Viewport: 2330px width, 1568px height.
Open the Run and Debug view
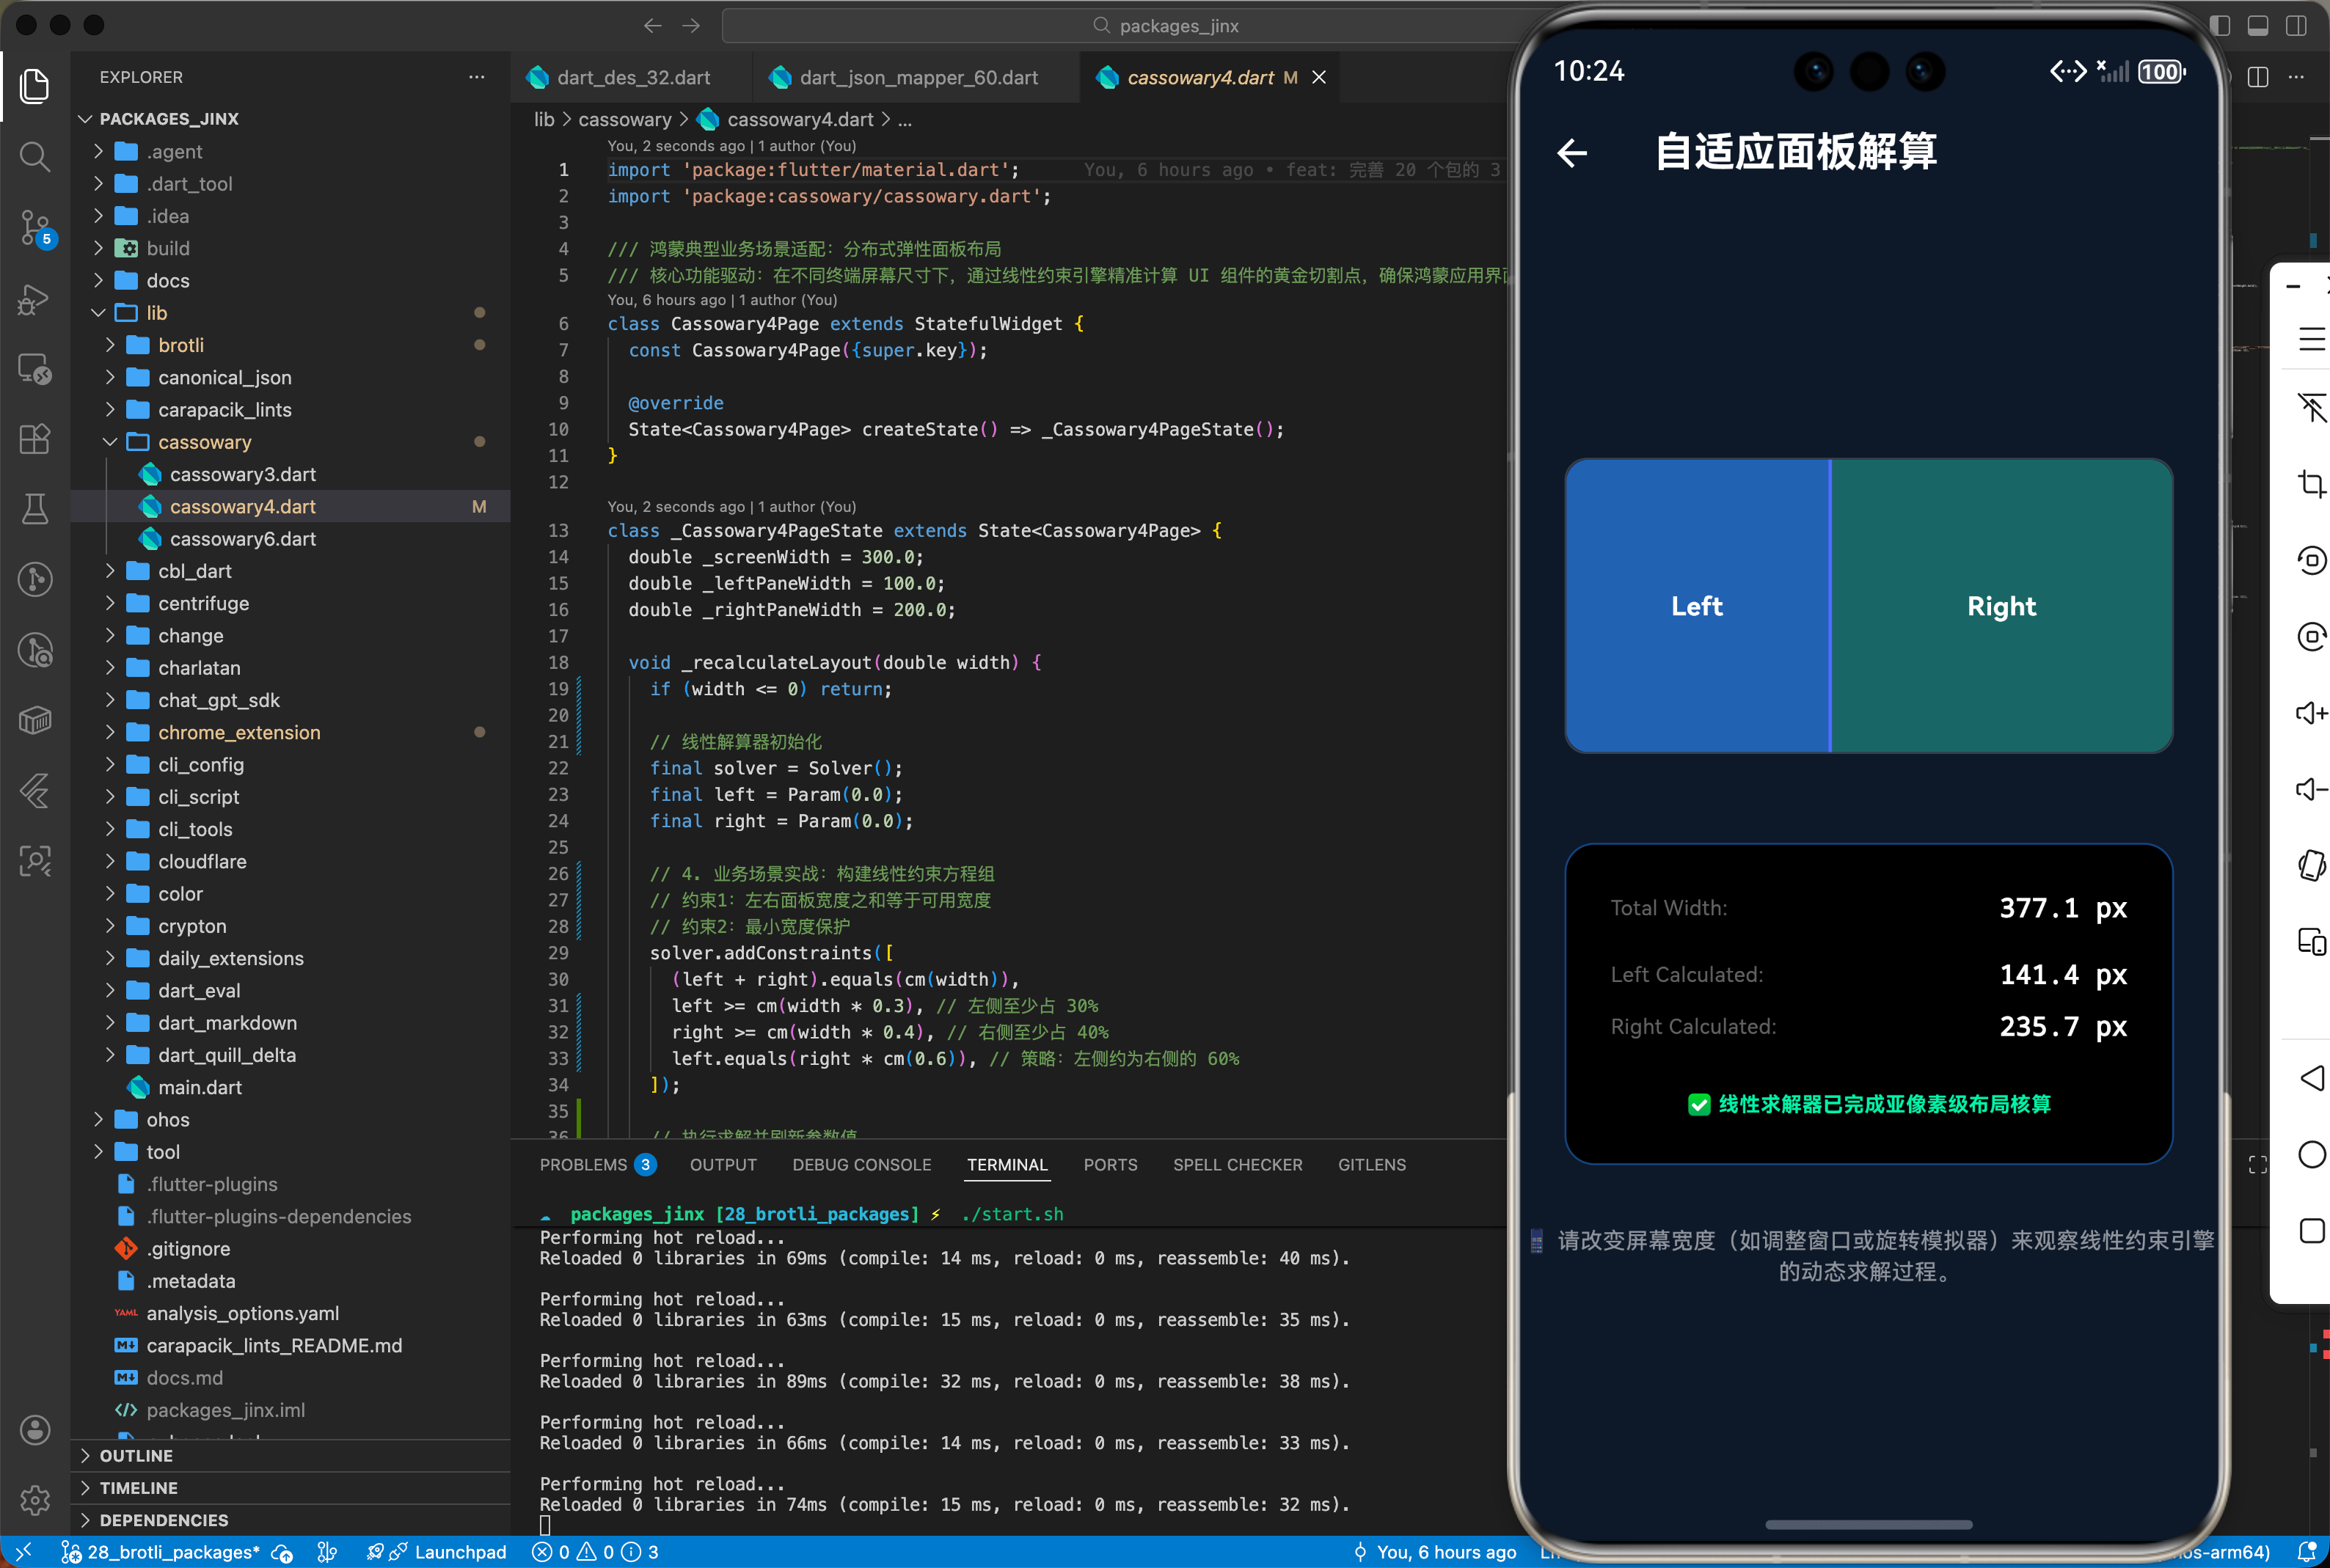pyautogui.click(x=35, y=299)
